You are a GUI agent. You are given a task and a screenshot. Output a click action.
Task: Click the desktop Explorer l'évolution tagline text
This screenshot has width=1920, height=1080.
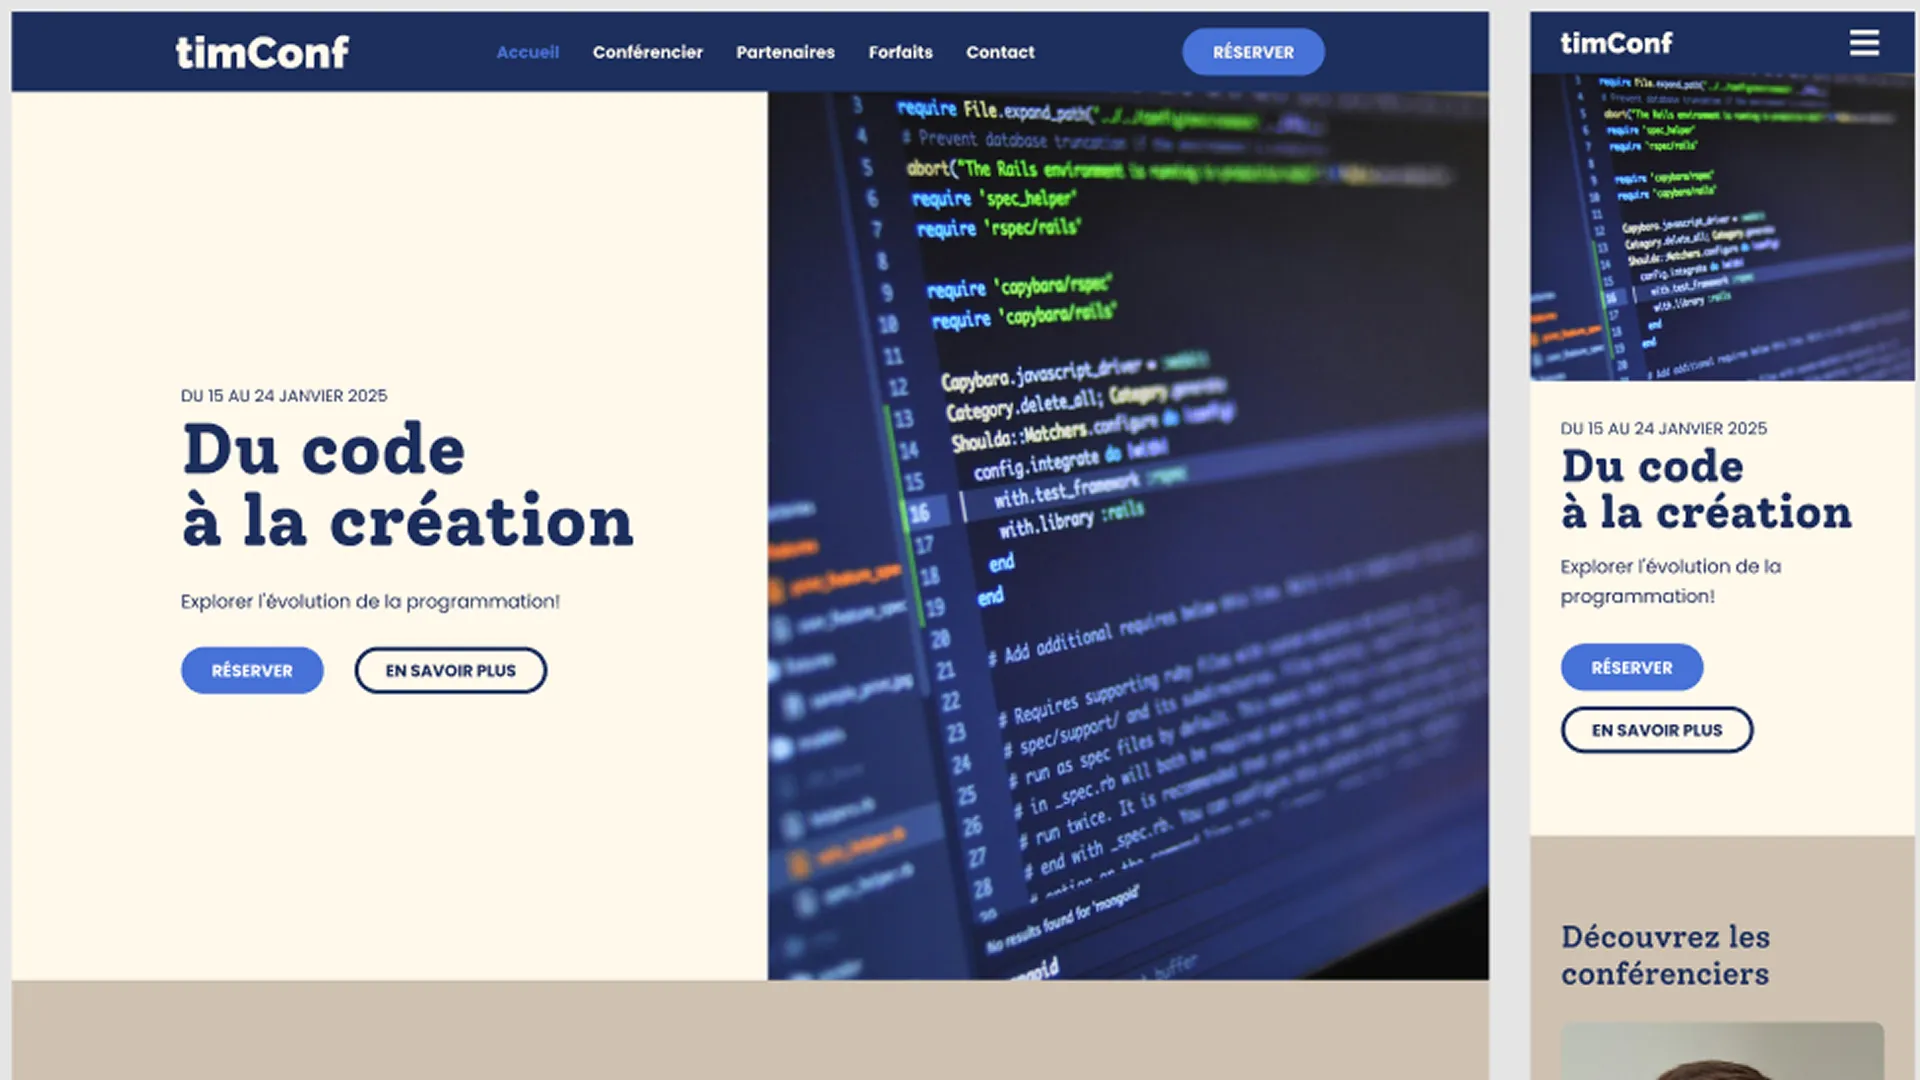(370, 601)
